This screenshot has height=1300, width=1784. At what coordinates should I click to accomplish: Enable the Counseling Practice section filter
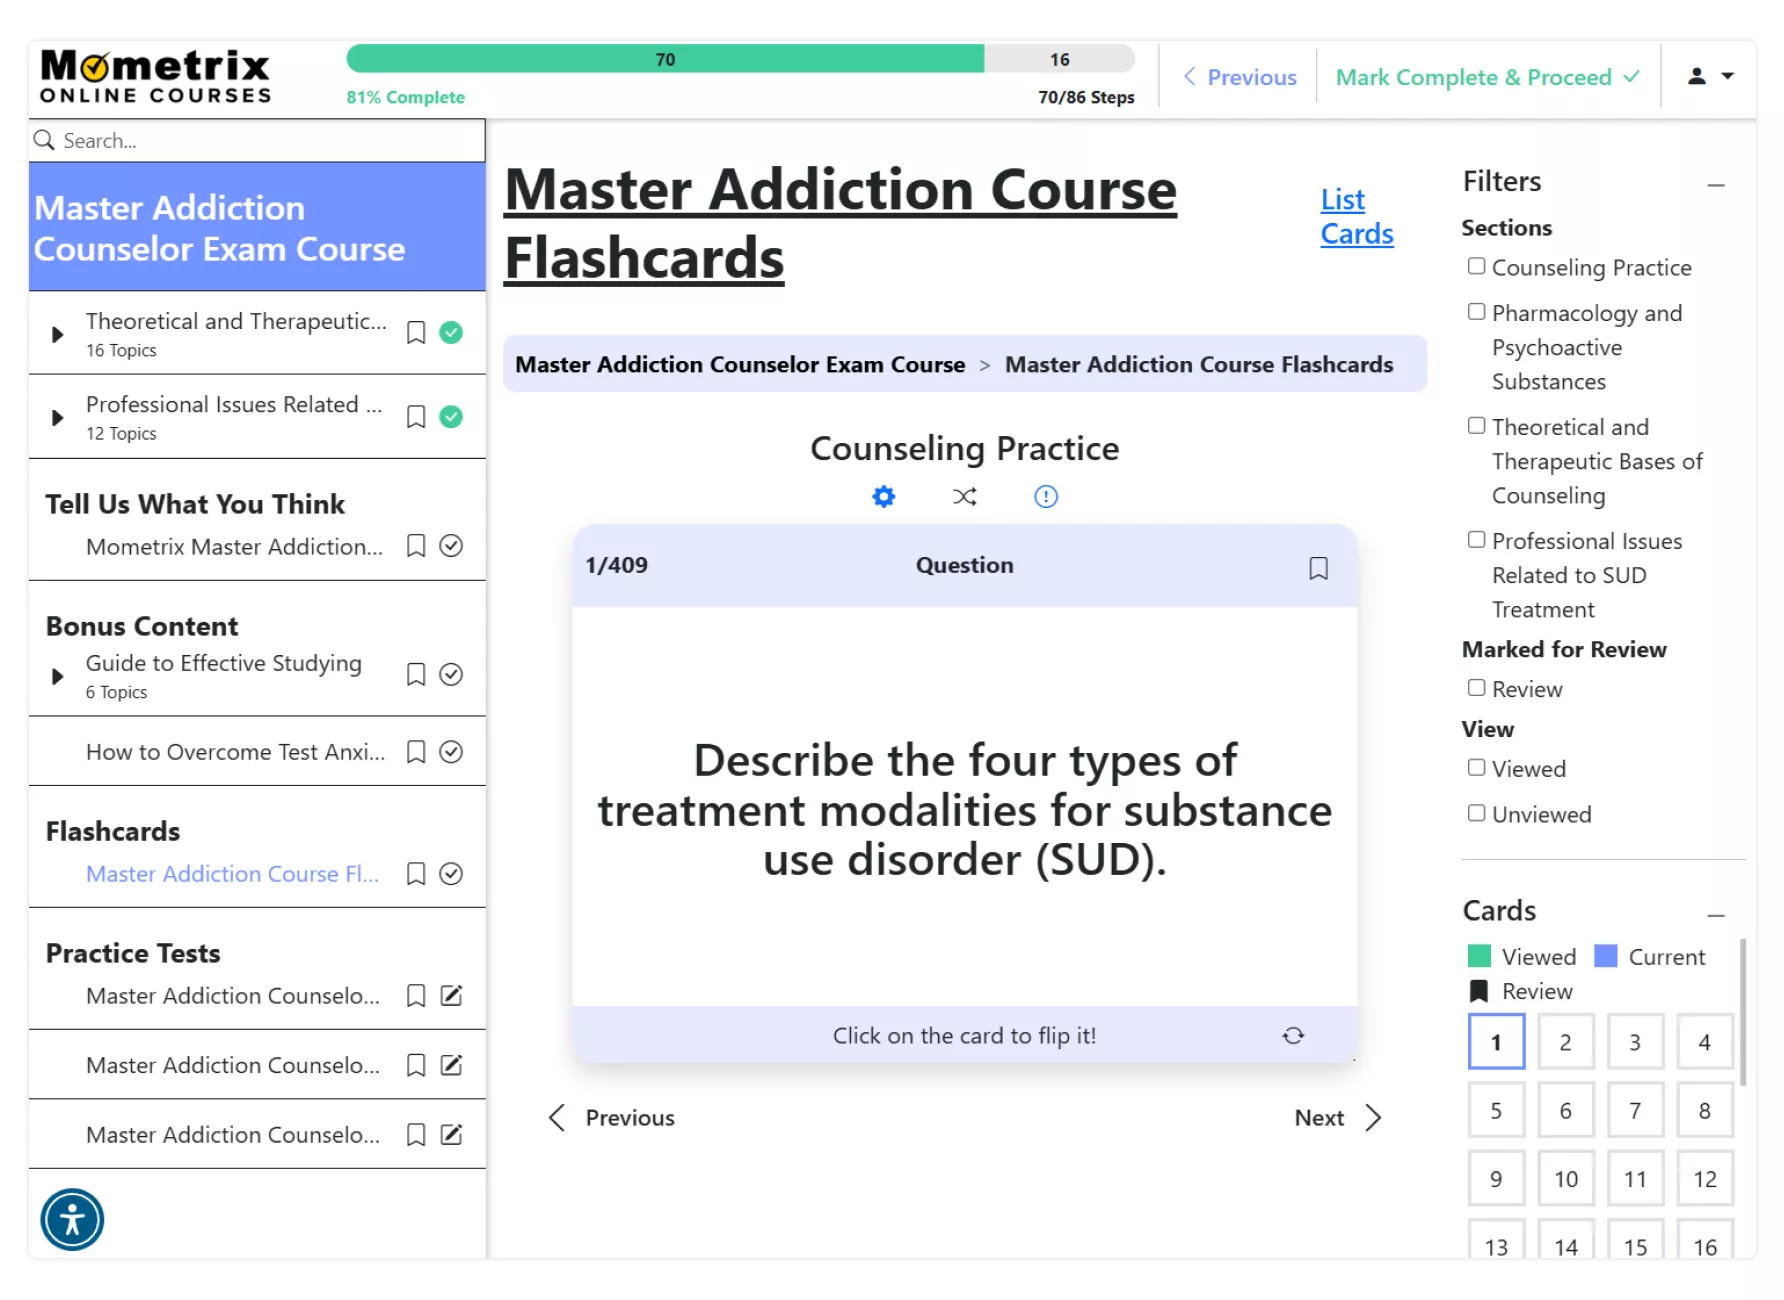pos(1476,266)
